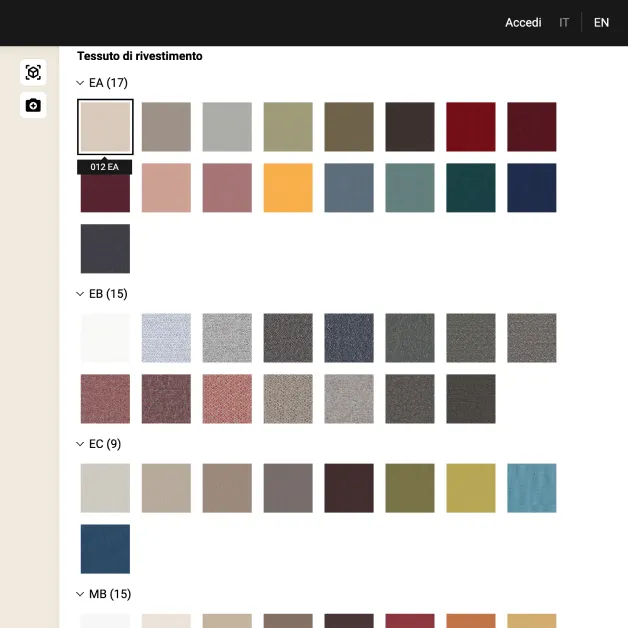Select the slate blue EA swatch

click(x=349, y=188)
